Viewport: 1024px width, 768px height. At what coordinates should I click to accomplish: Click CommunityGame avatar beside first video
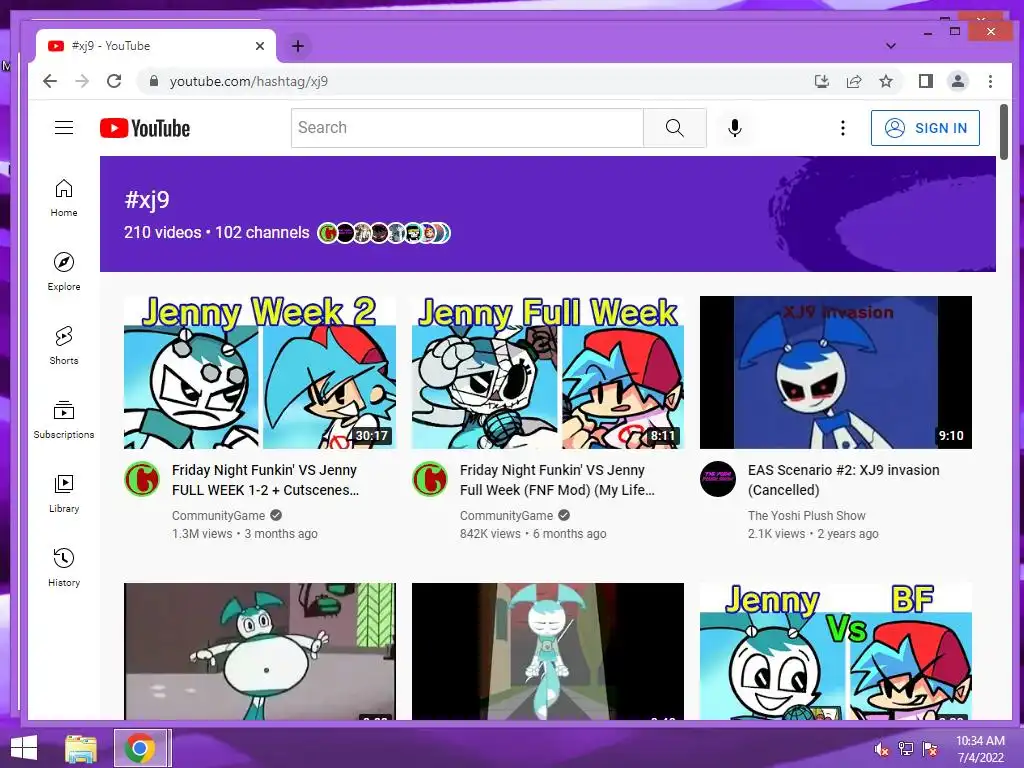(142, 479)
